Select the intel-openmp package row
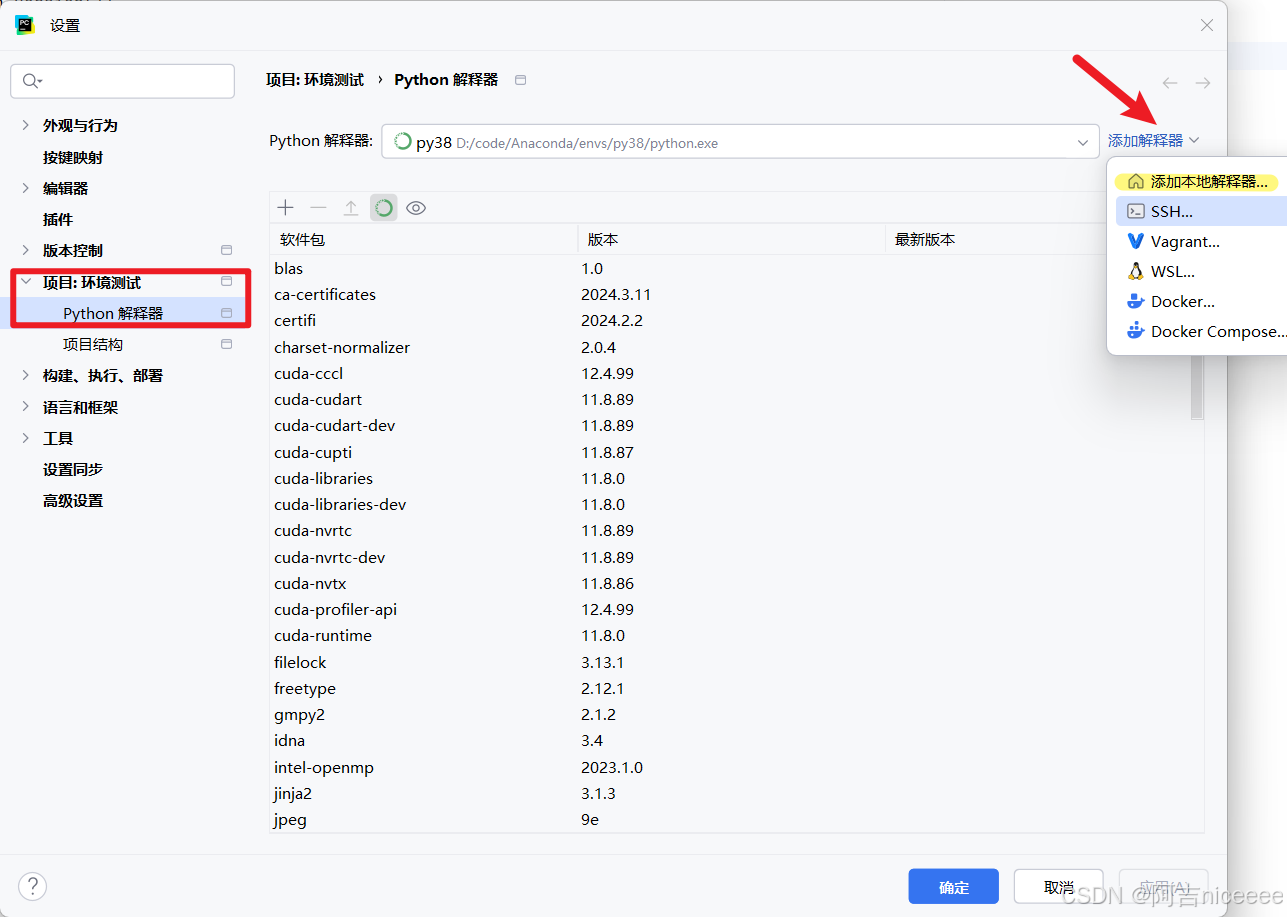Screen dimensions: 1287x917 [729, 767]
